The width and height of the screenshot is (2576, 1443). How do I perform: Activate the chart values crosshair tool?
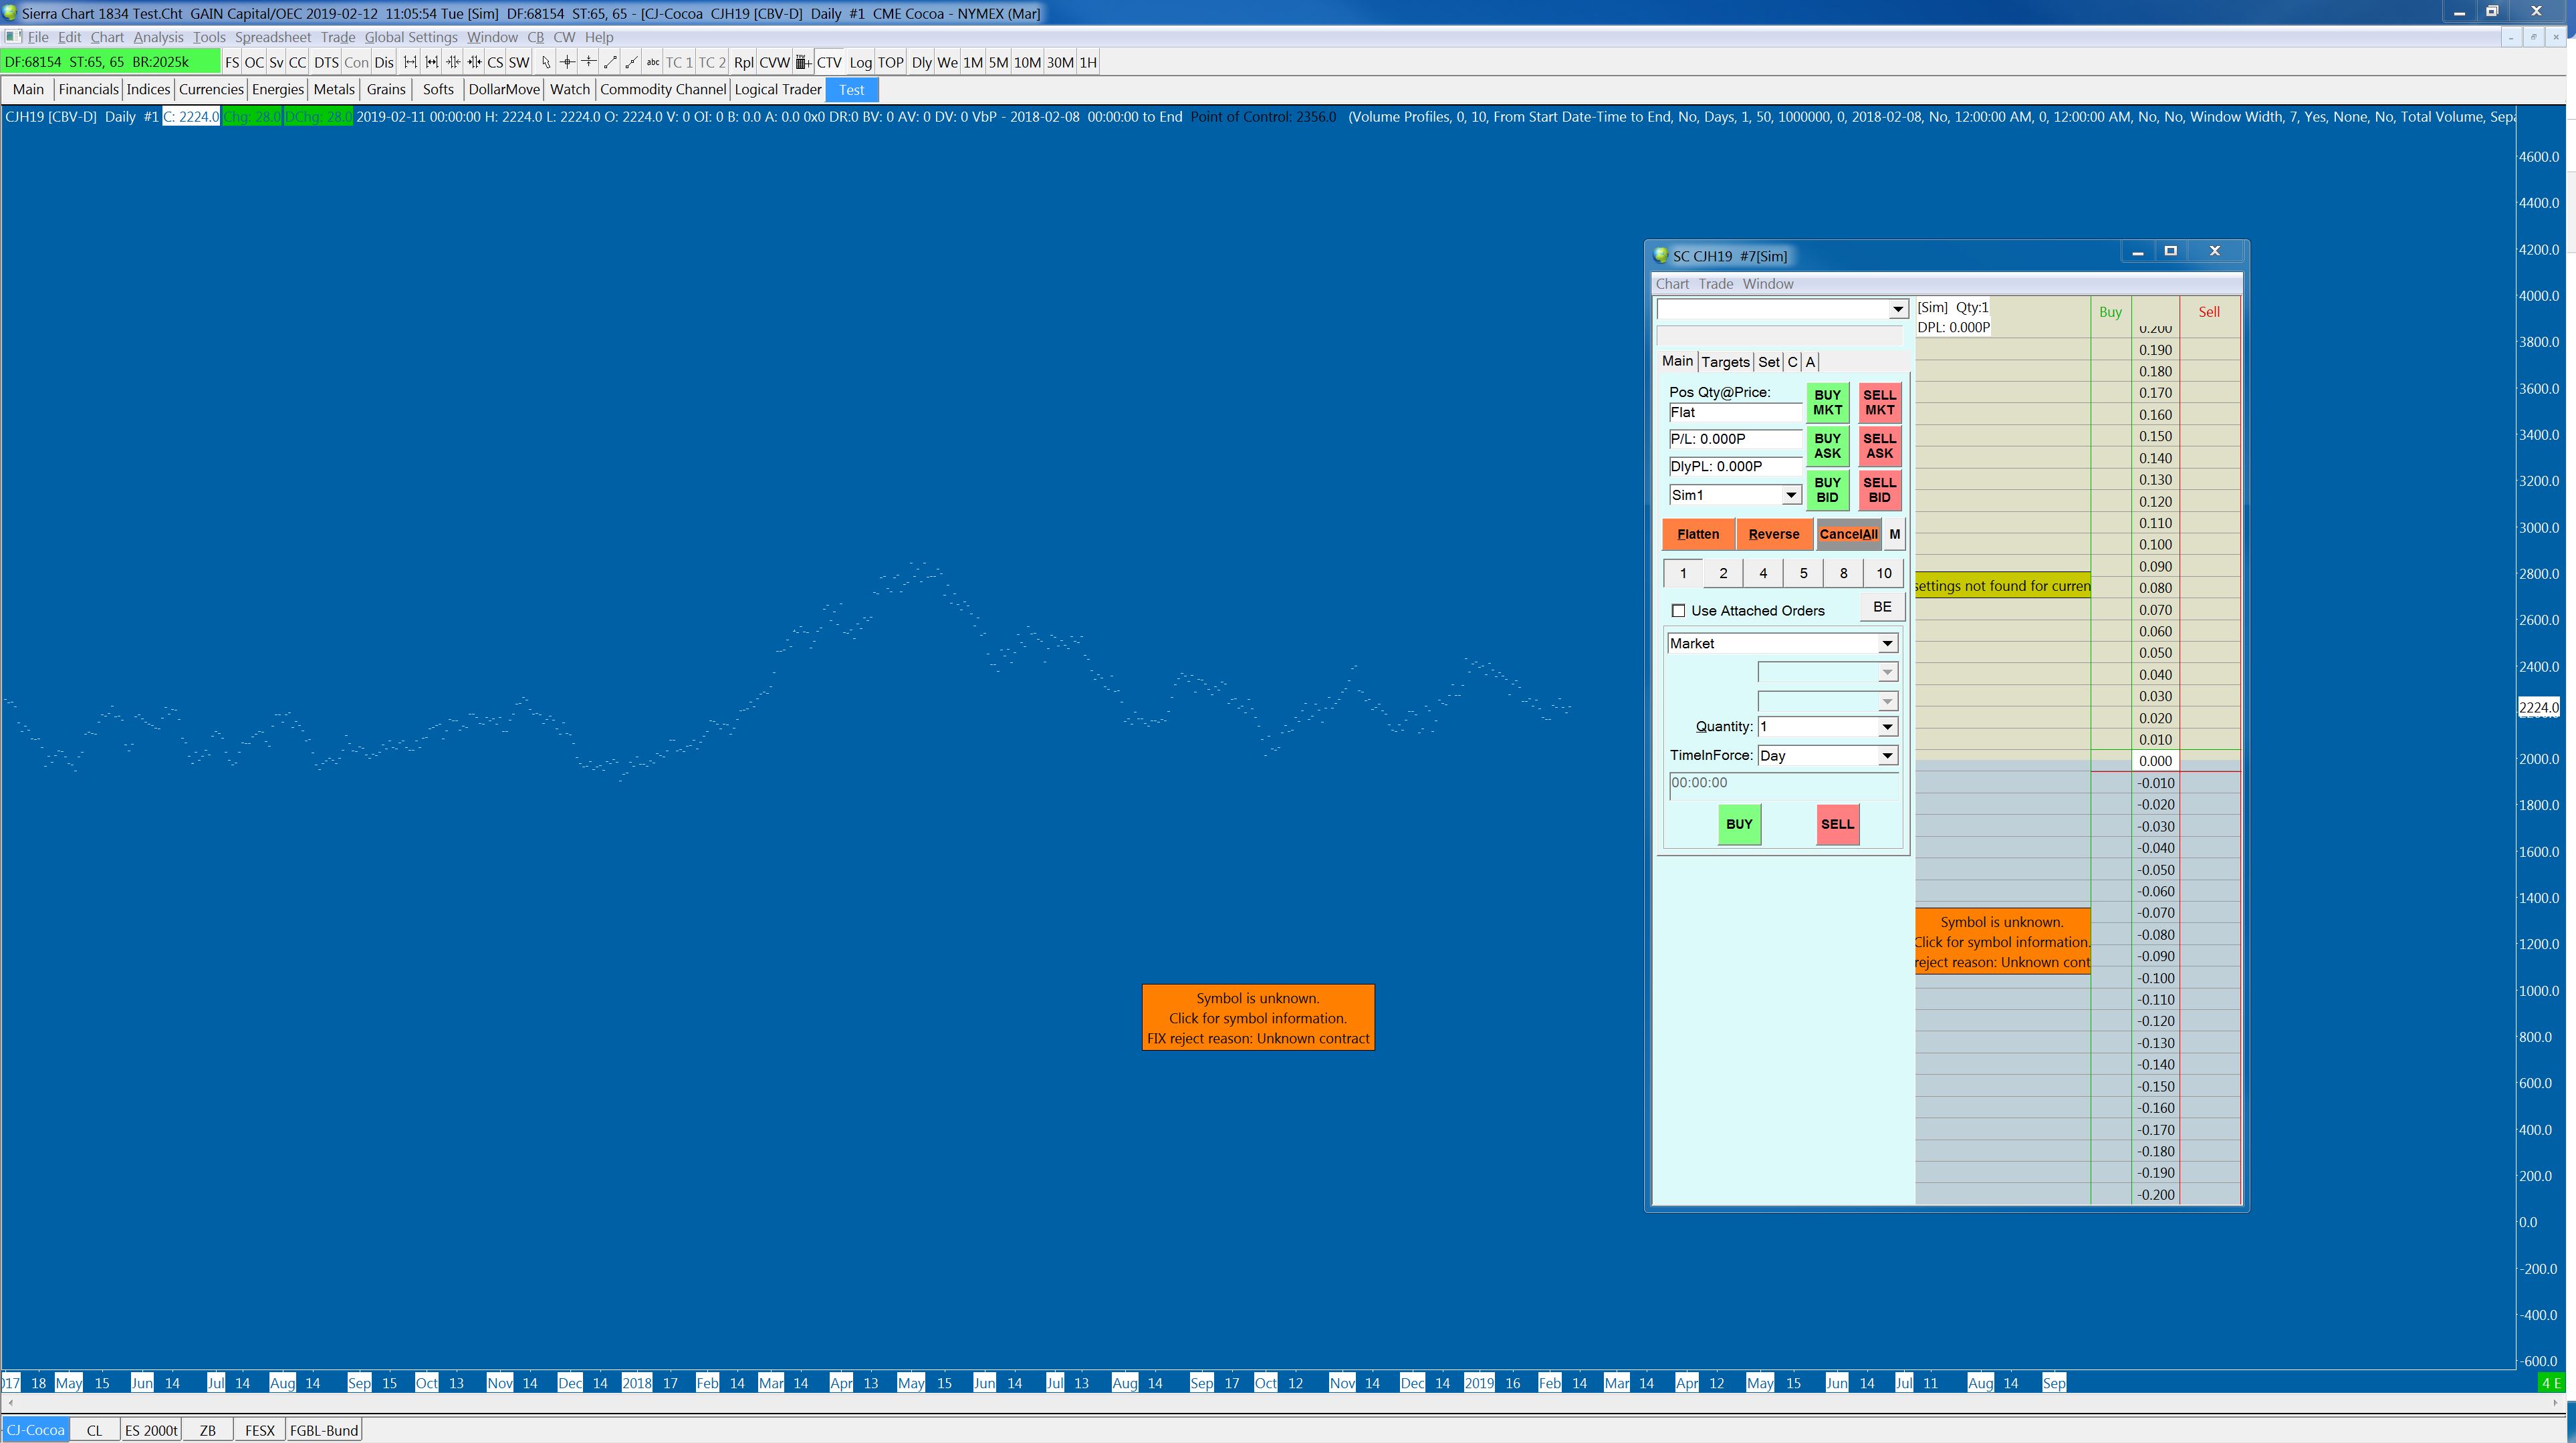click(567, 62)
